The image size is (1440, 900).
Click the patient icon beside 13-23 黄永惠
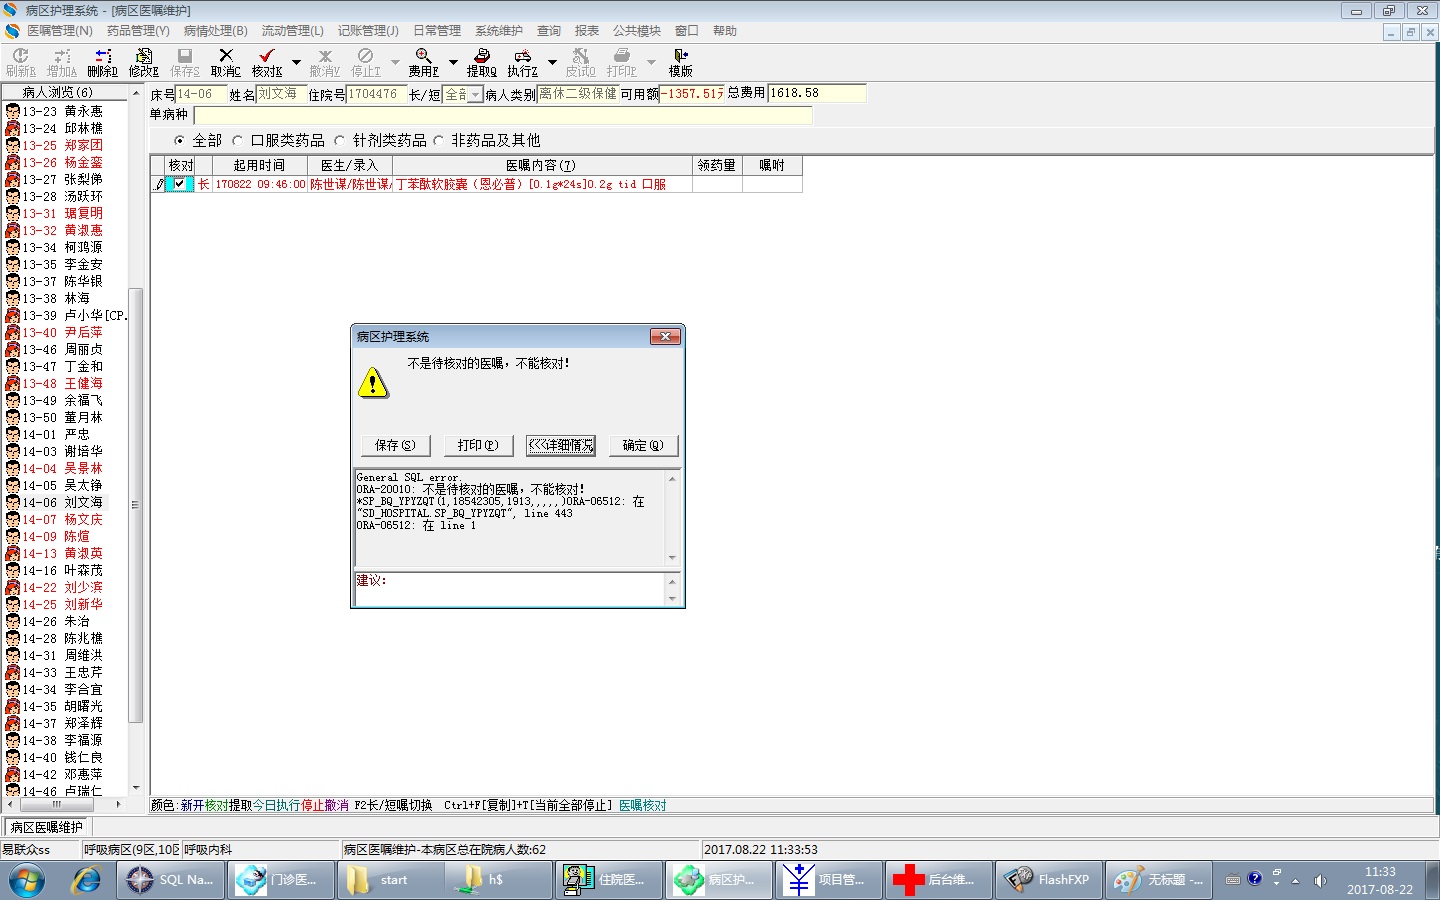pos(12,111)
